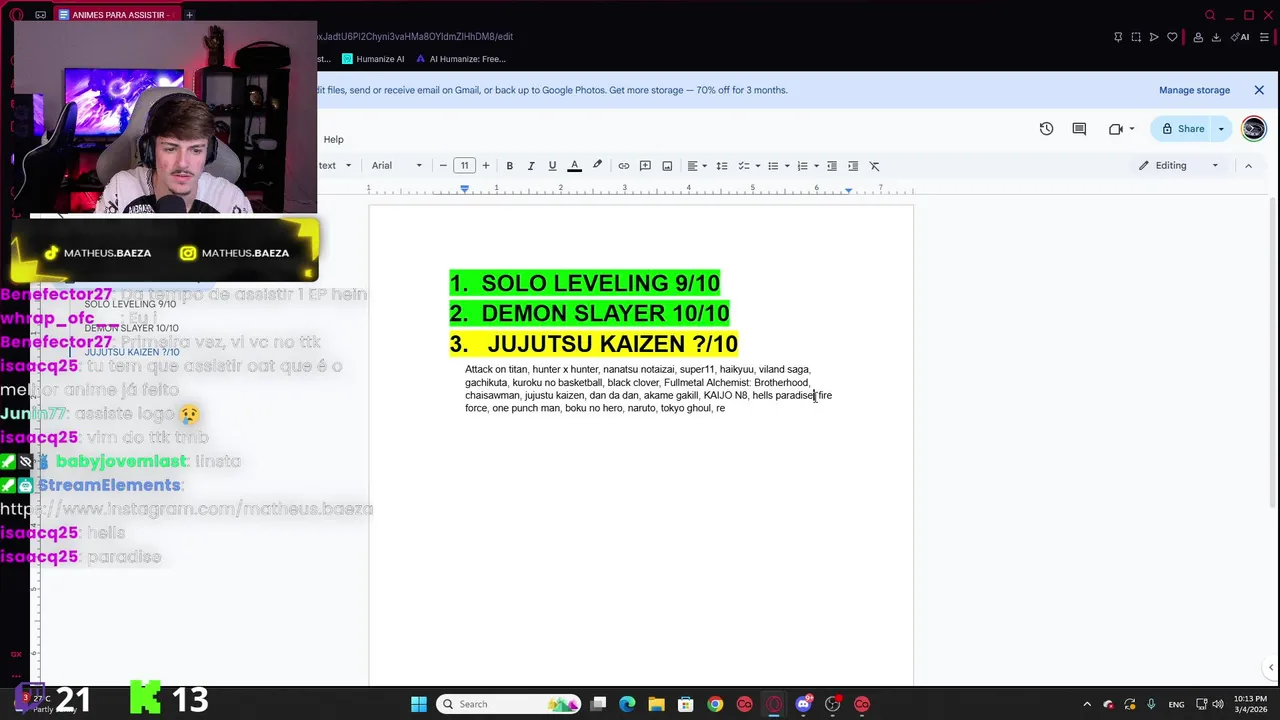Click the browser search magnifier icon
Viewport: 1280px width, 720px height.
(x=1210, y=15)
